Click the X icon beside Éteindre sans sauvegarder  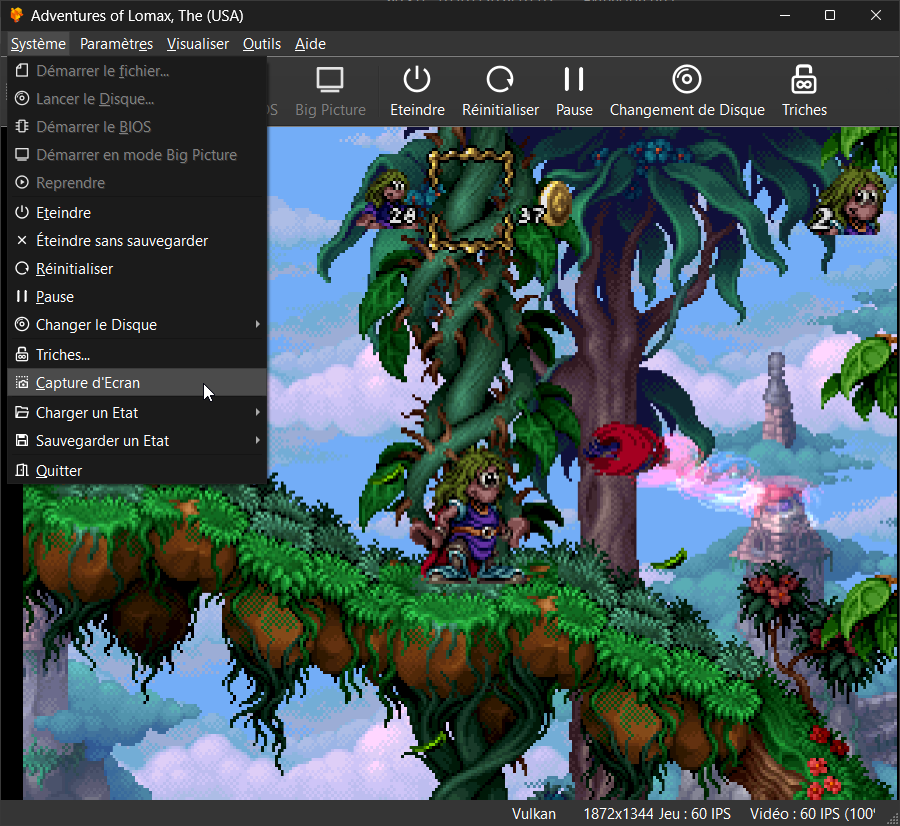(x=22, y=241)
